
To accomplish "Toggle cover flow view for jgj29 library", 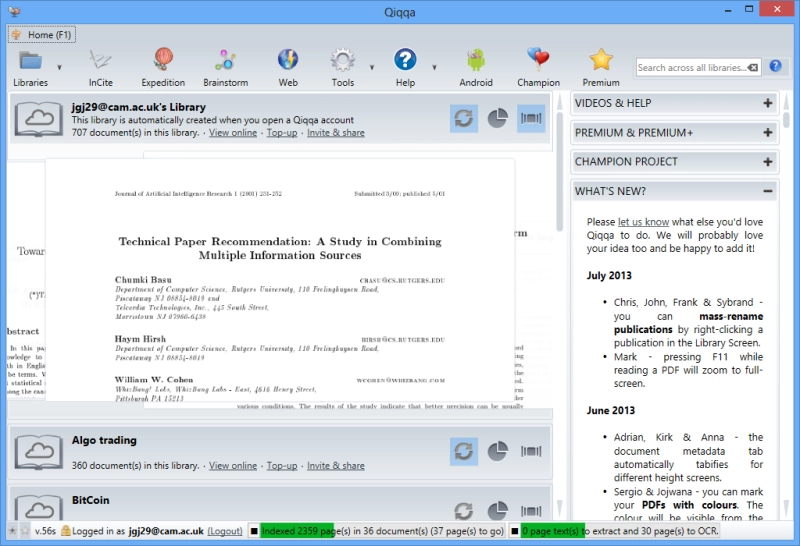I will (531, 118).
